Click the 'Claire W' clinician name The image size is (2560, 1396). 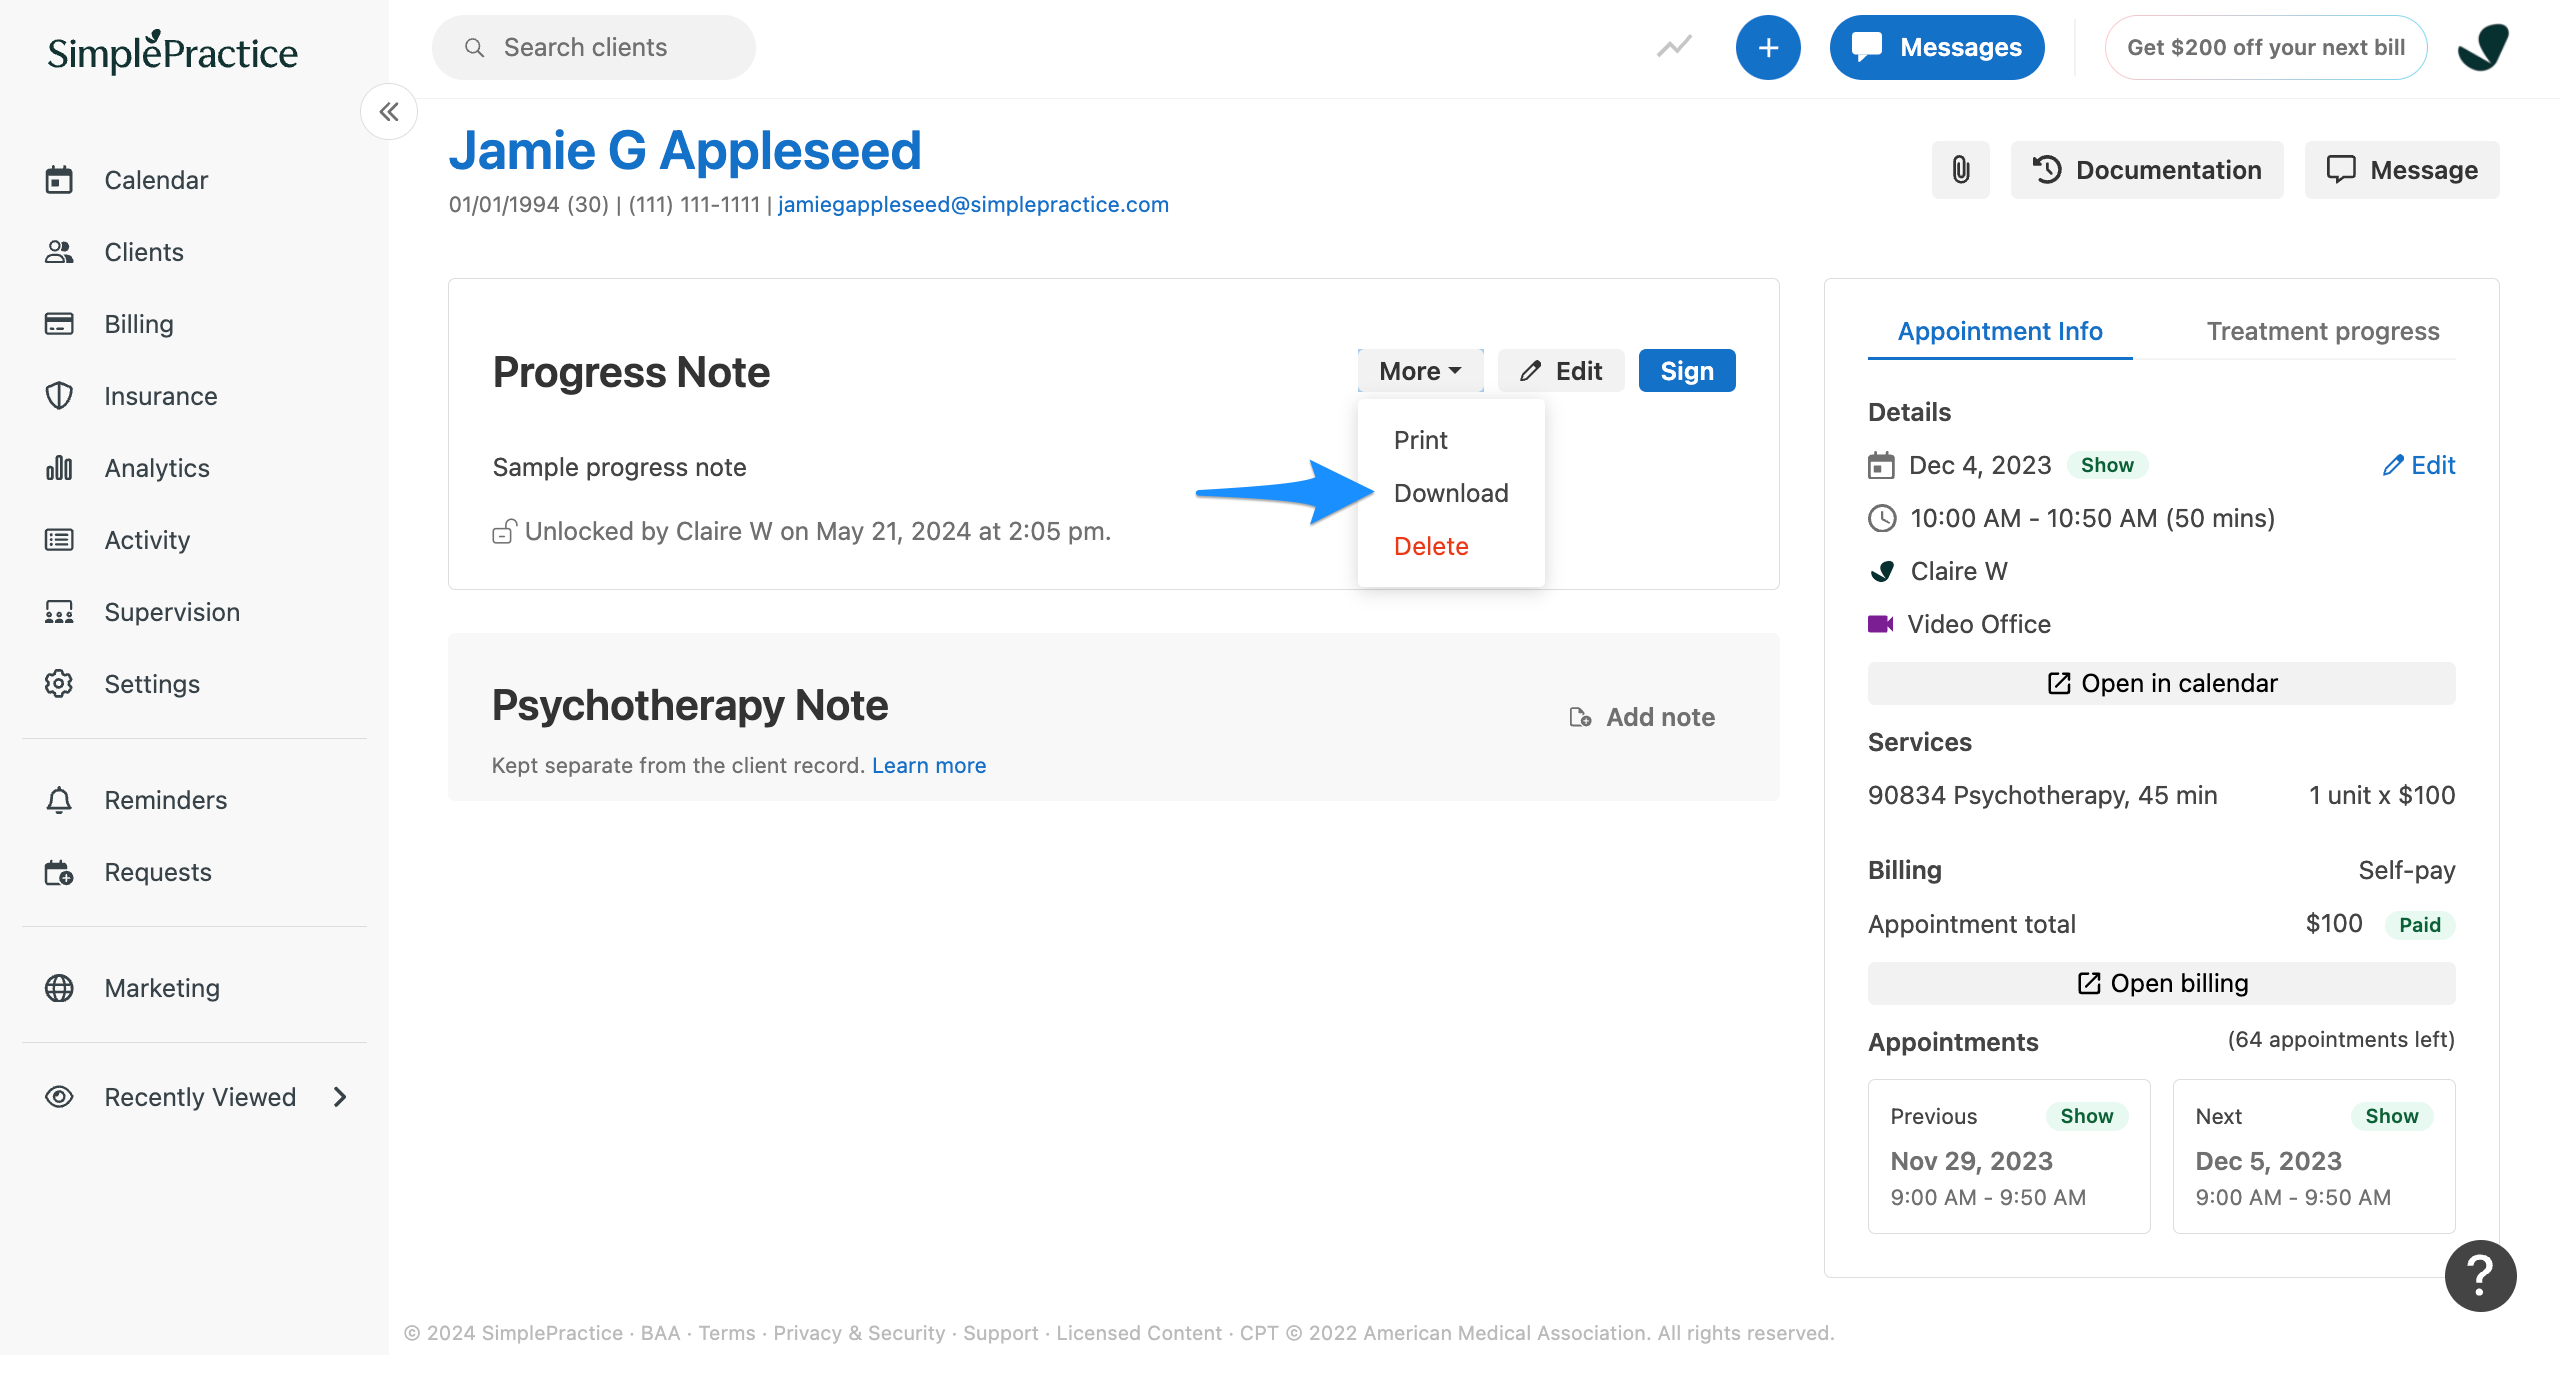click(1959, 571)
